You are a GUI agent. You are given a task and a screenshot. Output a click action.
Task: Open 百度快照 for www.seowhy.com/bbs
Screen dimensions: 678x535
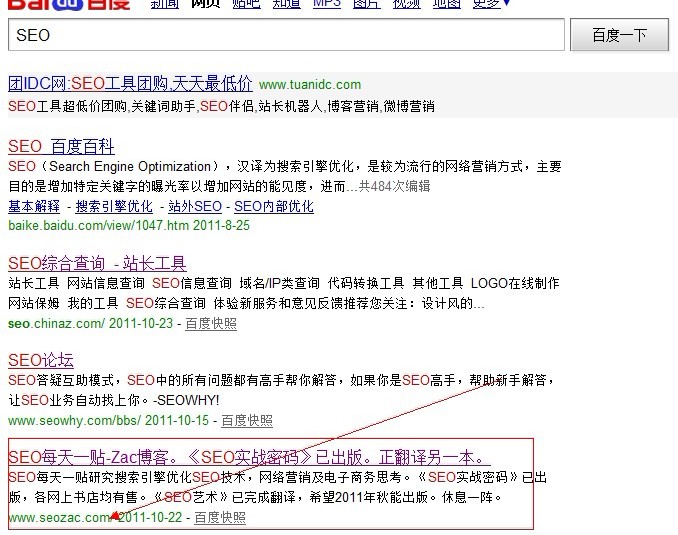point(247,420)
